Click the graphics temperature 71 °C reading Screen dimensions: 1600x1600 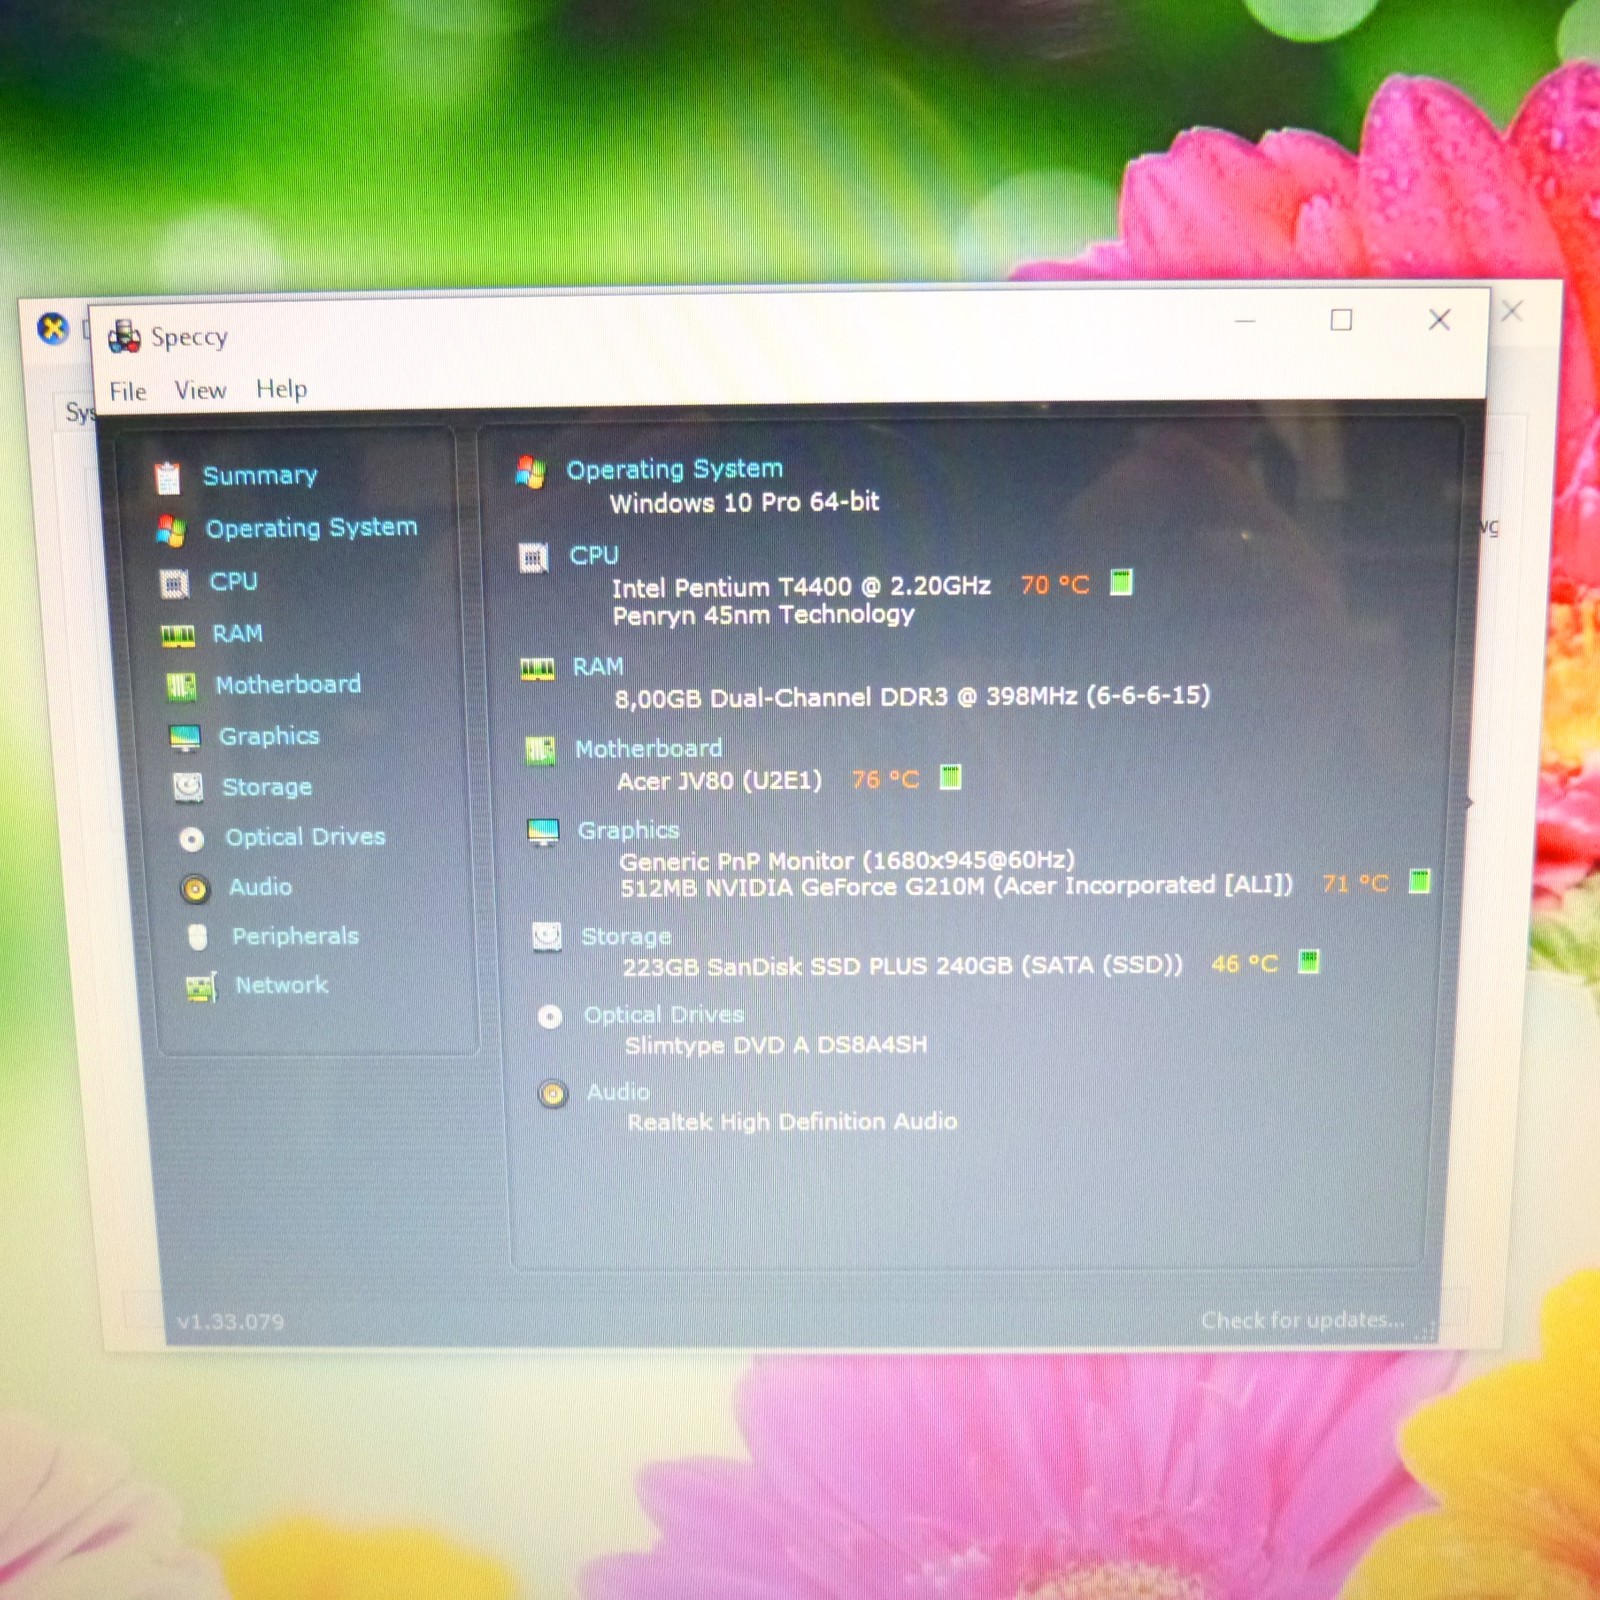pos(1355,883)
